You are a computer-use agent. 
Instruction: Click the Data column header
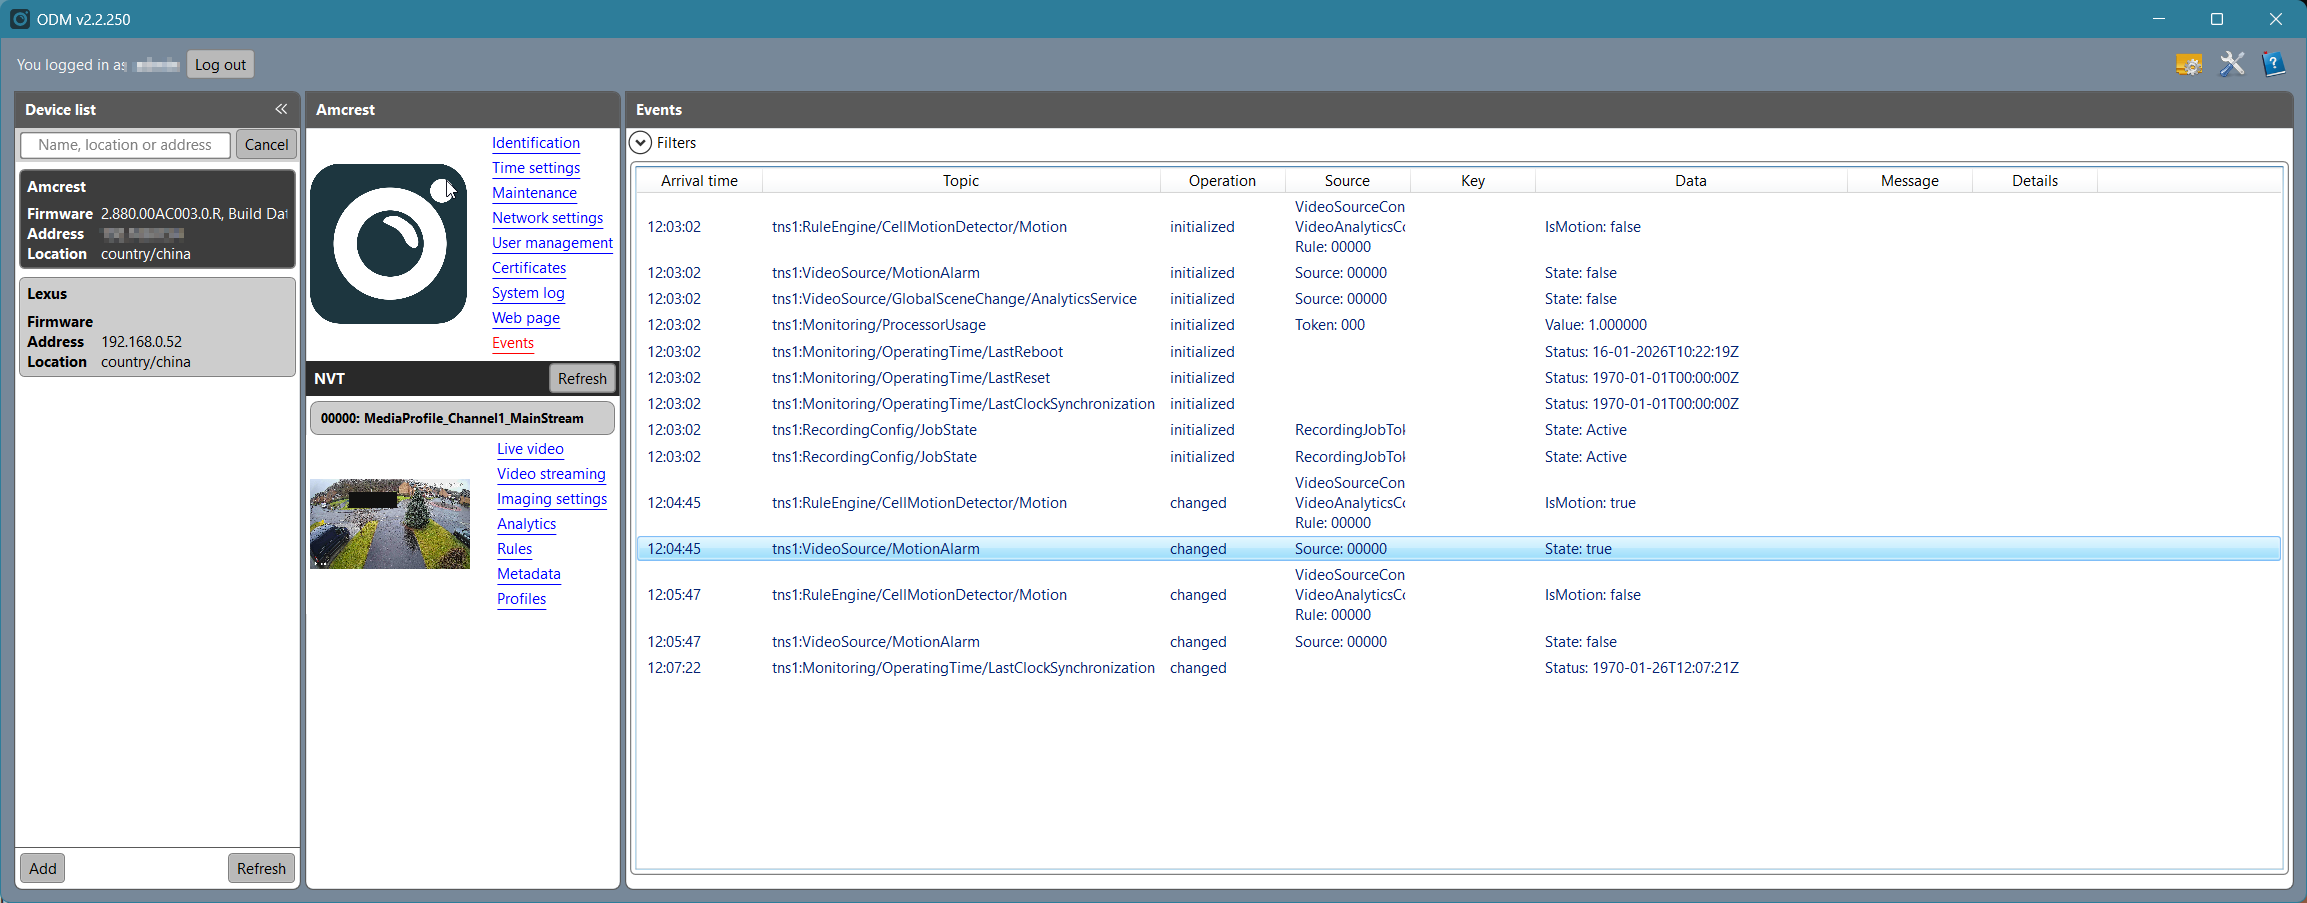pos(1690,181)
